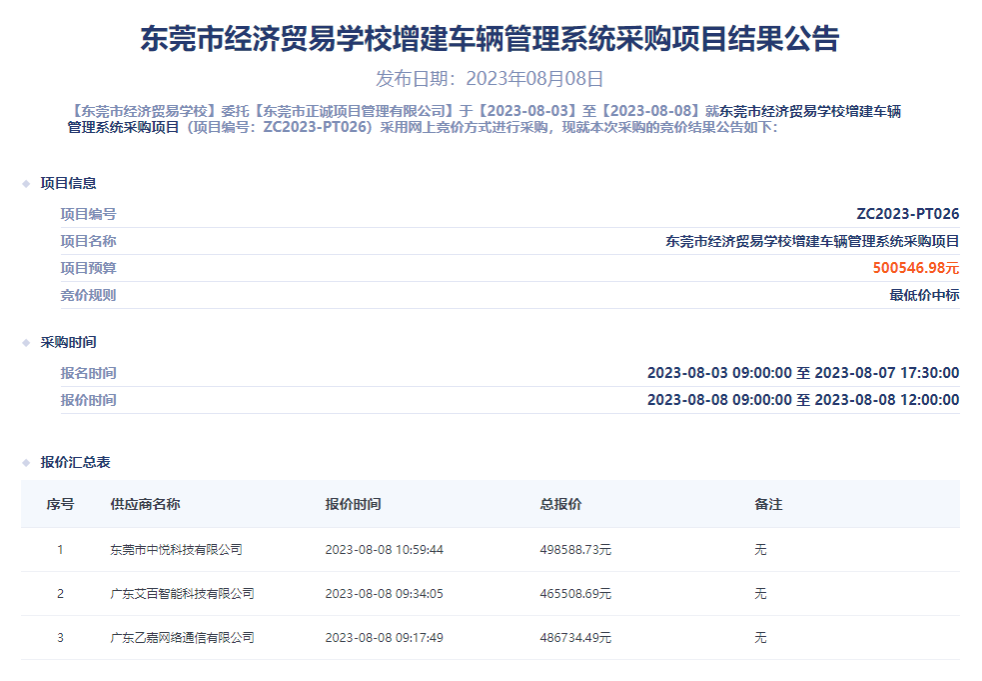Image resolution: width=982 pixels, height=681 pixels.
Task: Click the total quote 498588.73元
Action: pyautogui.click(x=576, y=550)
